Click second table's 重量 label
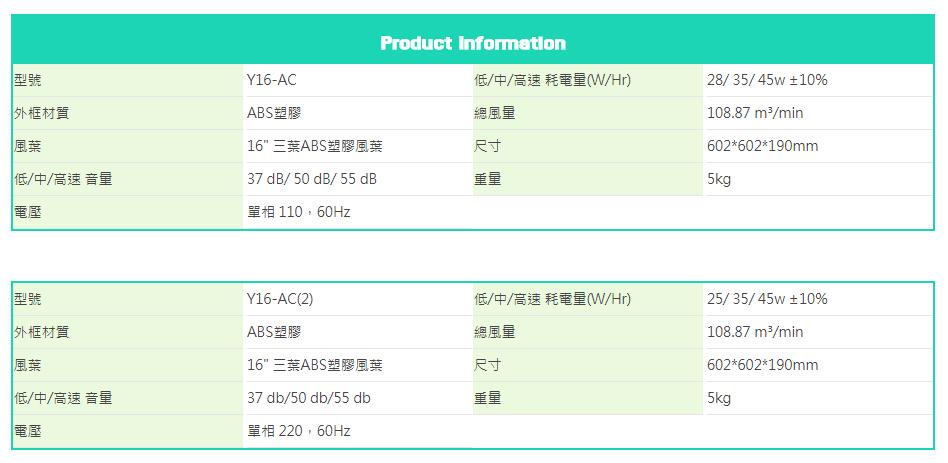Image resolution: width=948 pixels, height=463 pixels. (487, 398)
